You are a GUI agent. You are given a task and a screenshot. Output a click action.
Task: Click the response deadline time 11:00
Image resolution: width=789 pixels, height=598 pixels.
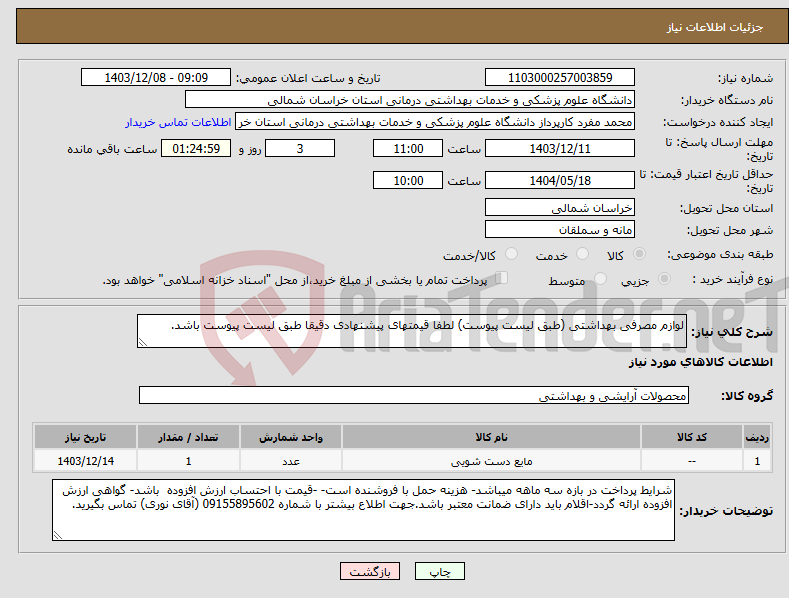pyautogui.click(x=408, y=148)
